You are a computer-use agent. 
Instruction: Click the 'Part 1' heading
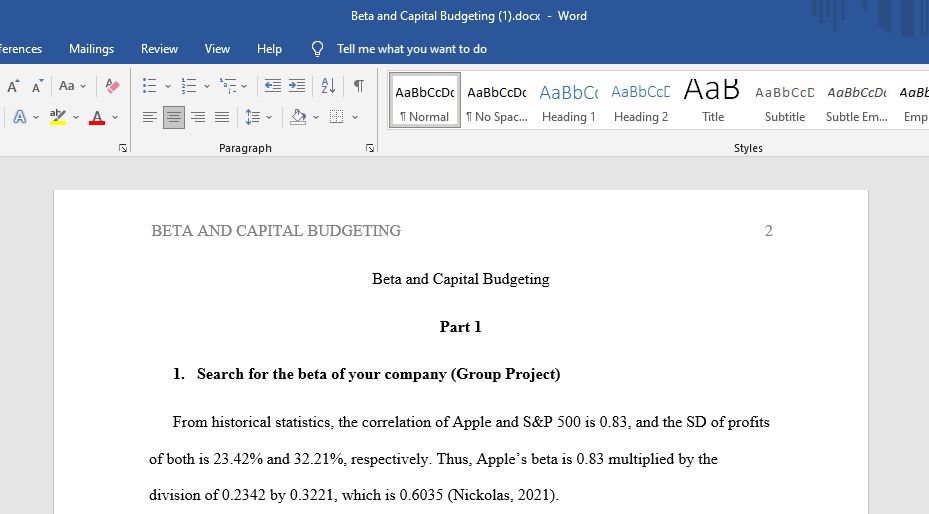pos(460,327)
